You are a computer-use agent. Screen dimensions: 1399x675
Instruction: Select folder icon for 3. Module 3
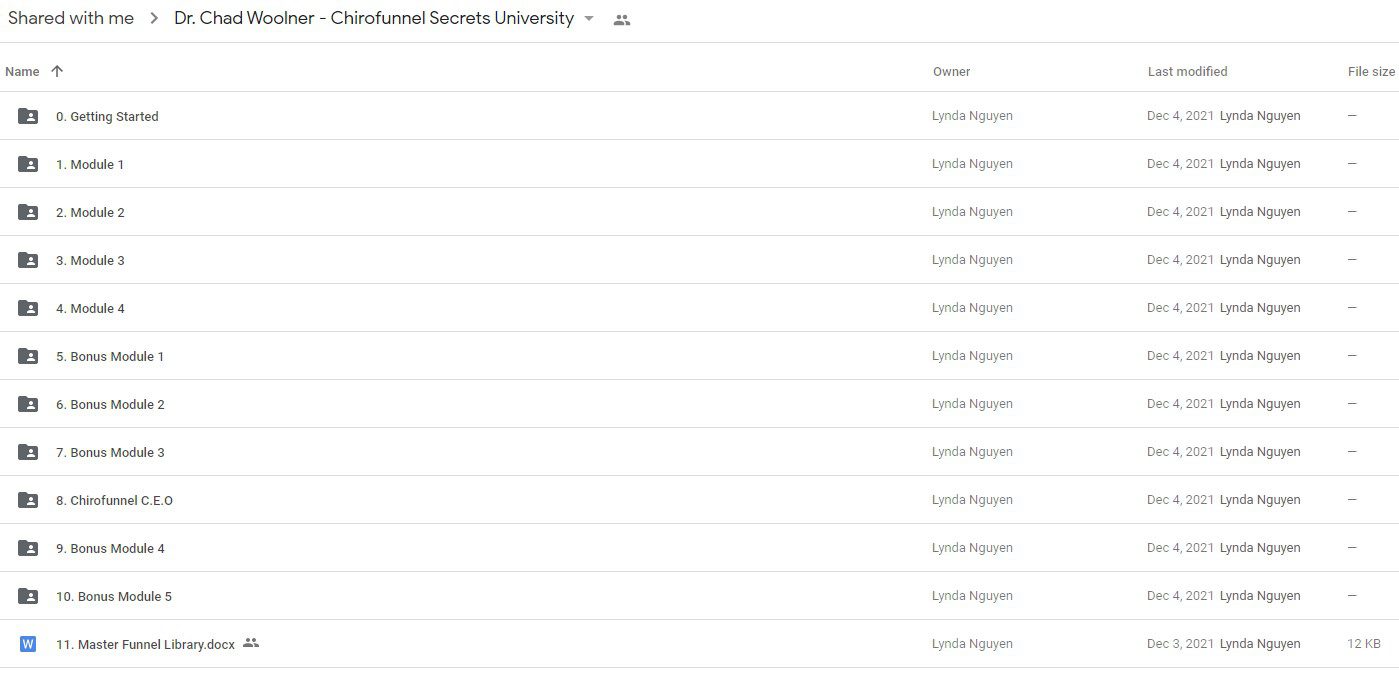pyautogui.click(x=28, y=260)
